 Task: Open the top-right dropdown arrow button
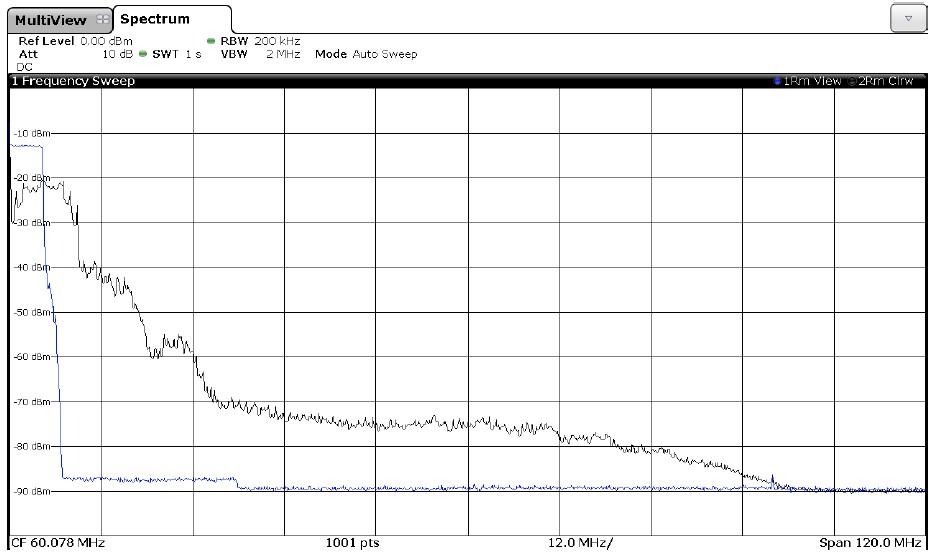click(x=908, y=18)
